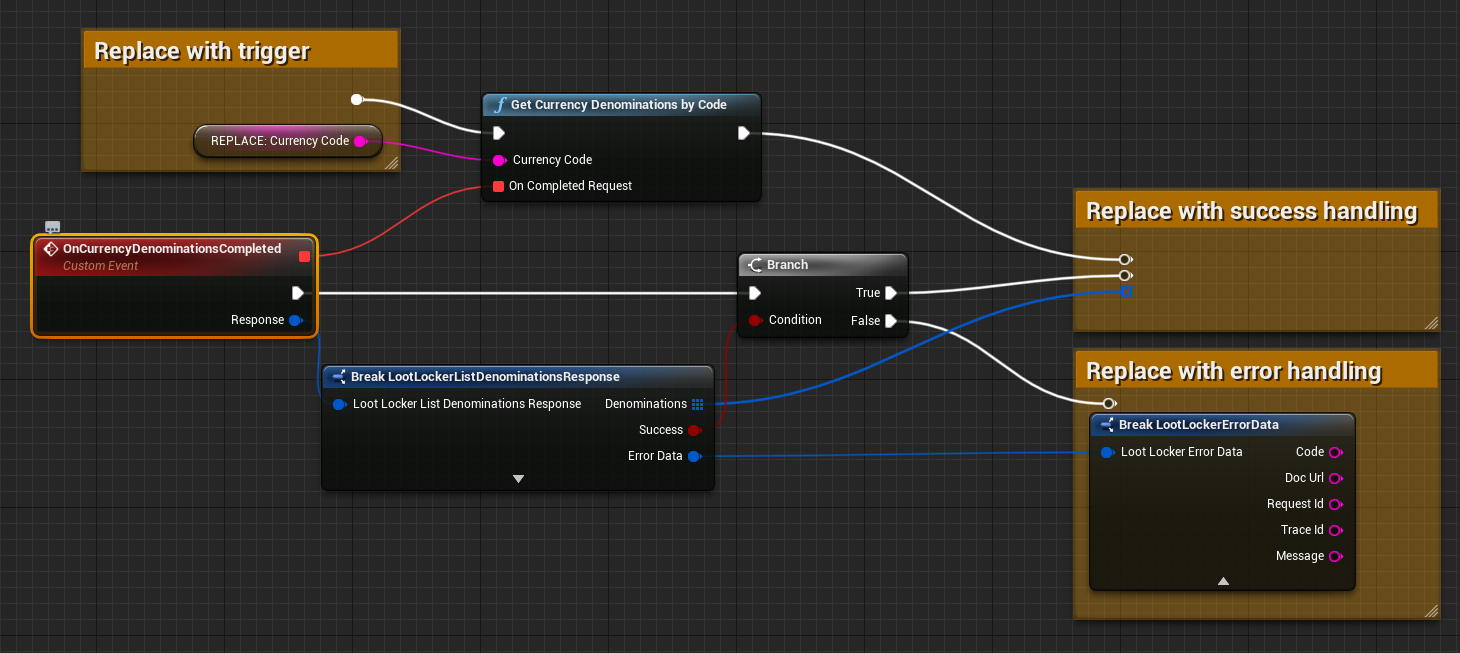This screenshot has width=1460, height=653.
Task: Select the Replace with success handling comment
Action: (1251, 211)
